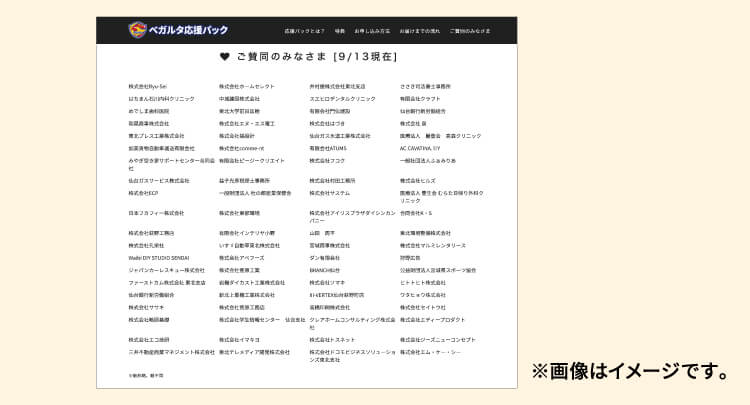Click ジャパンカーレスキュー株式会社 entry
Image resolution: width=750 pixels, height=405 pixels.
[x=166, y=270]
